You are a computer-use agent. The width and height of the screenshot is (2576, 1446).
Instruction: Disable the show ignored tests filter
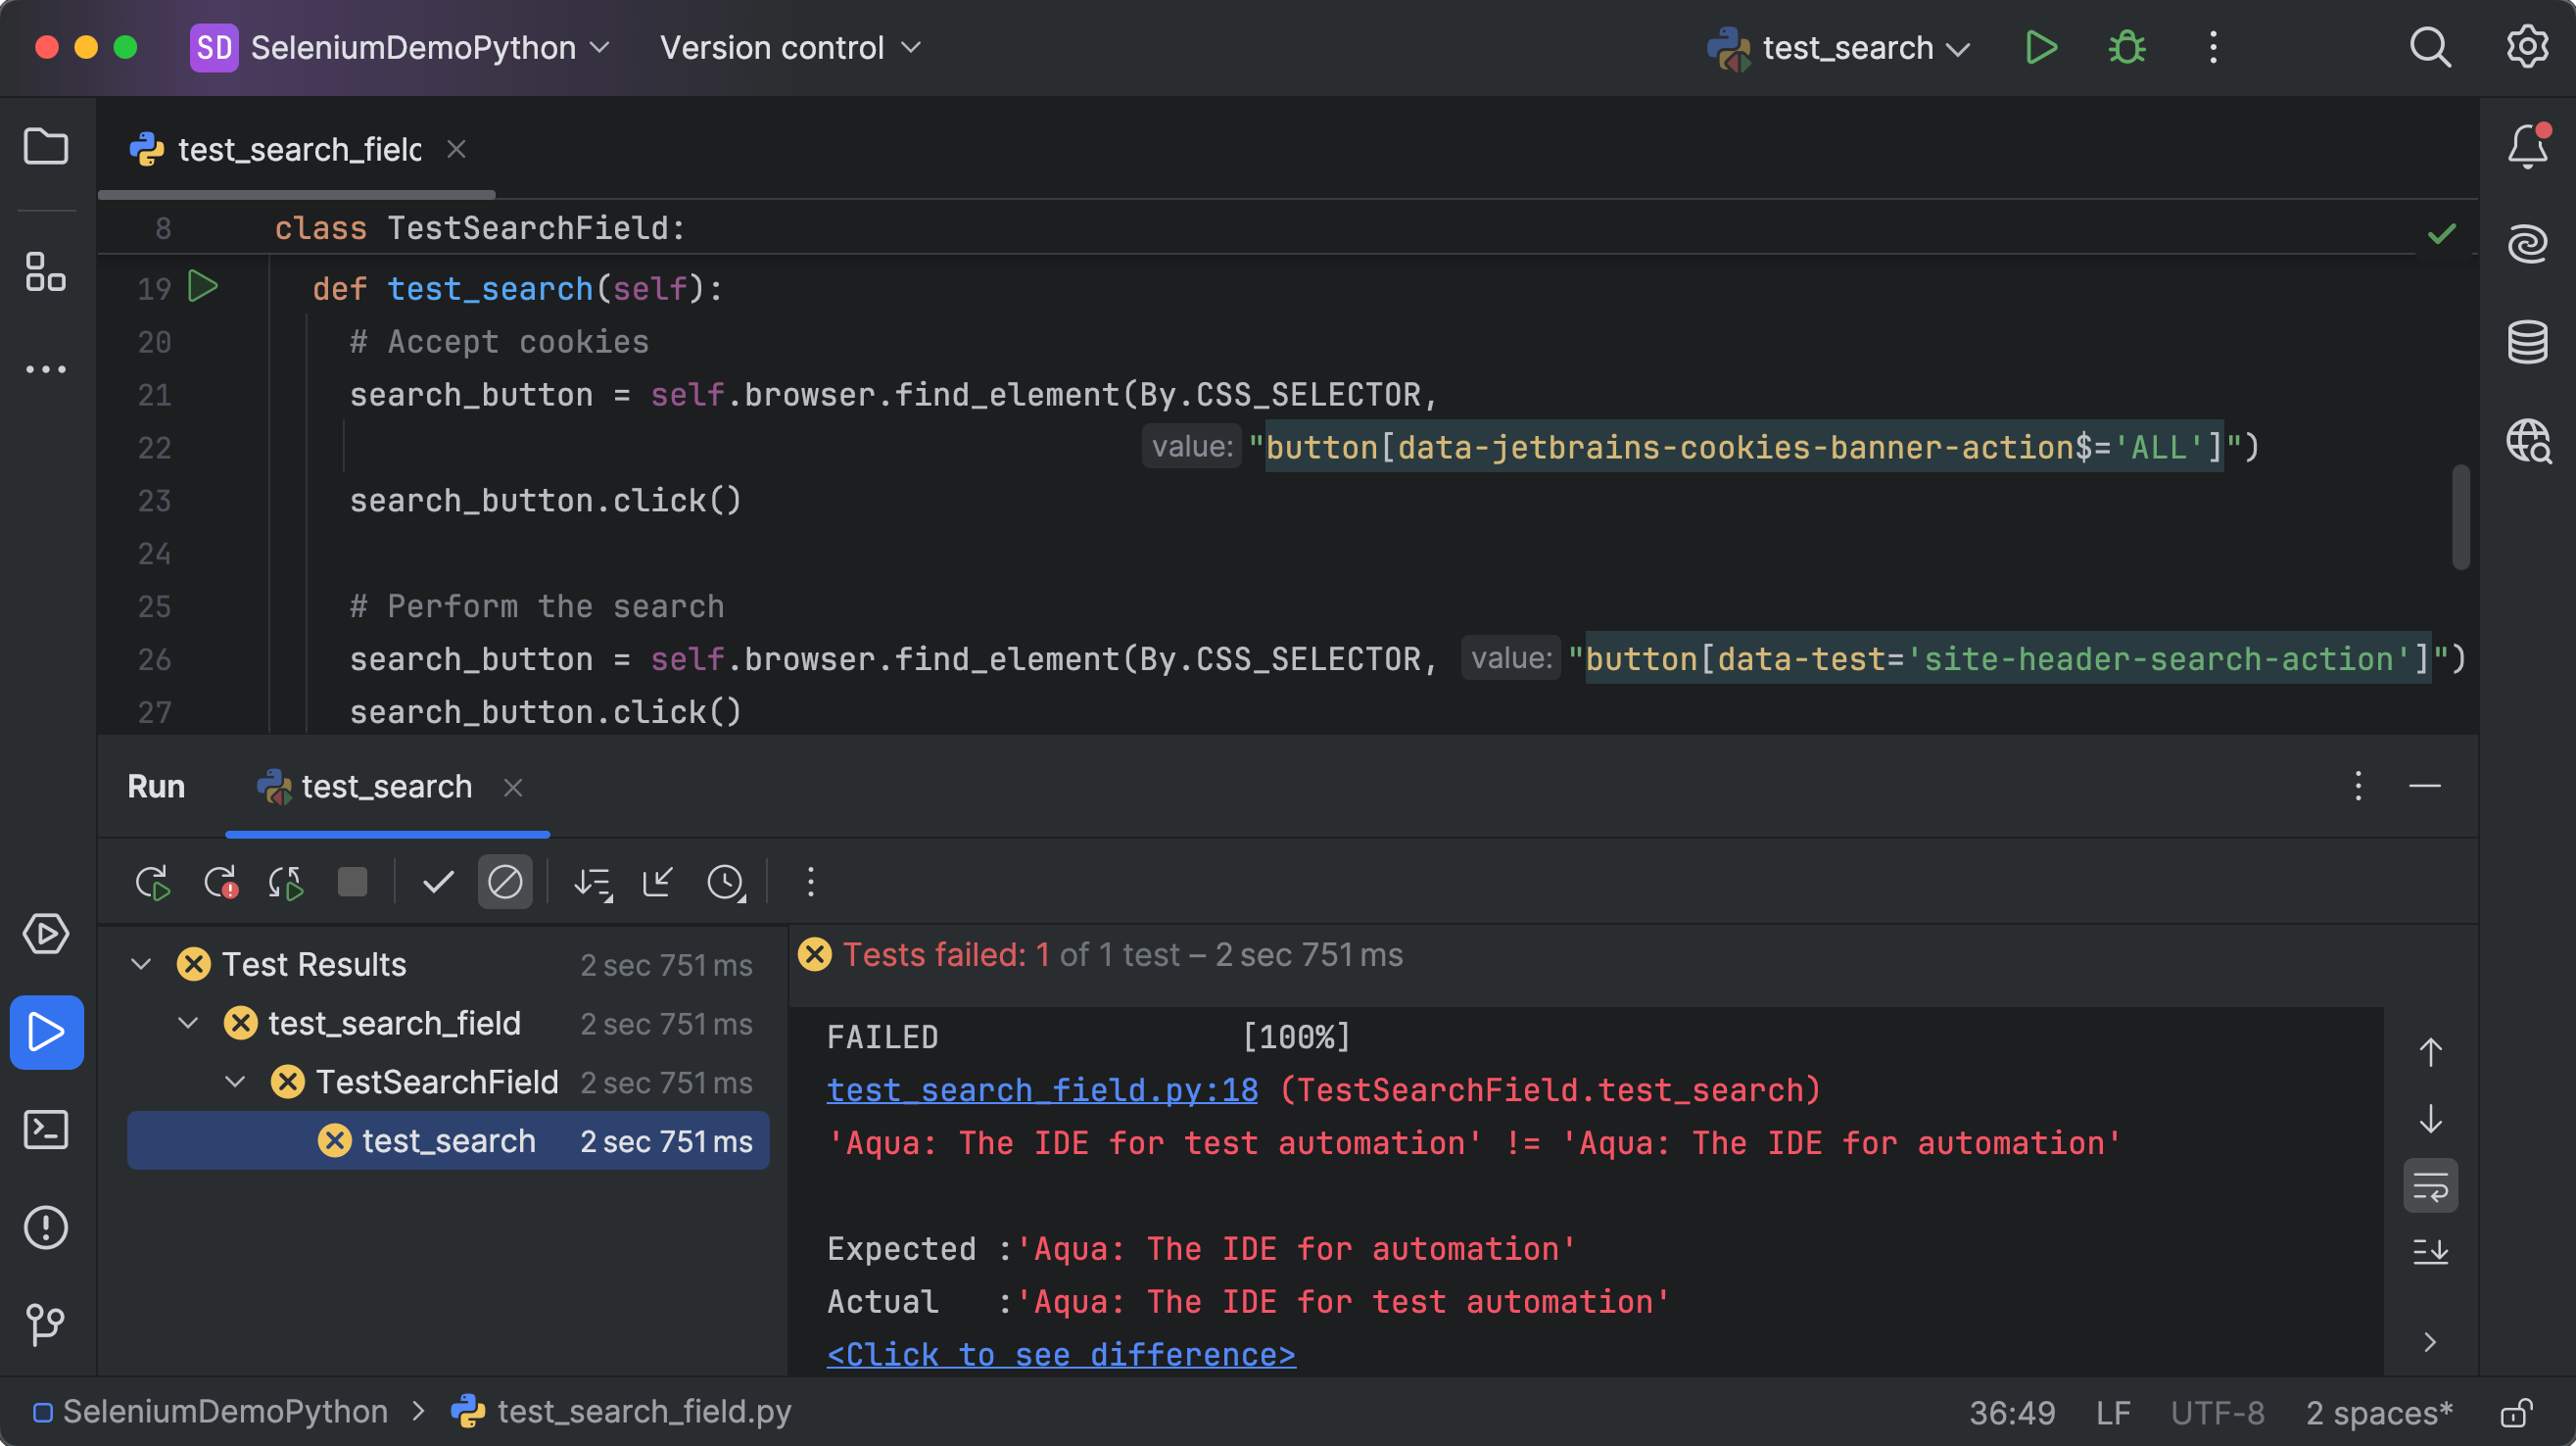pyautogui.click(x=505, y=882)
